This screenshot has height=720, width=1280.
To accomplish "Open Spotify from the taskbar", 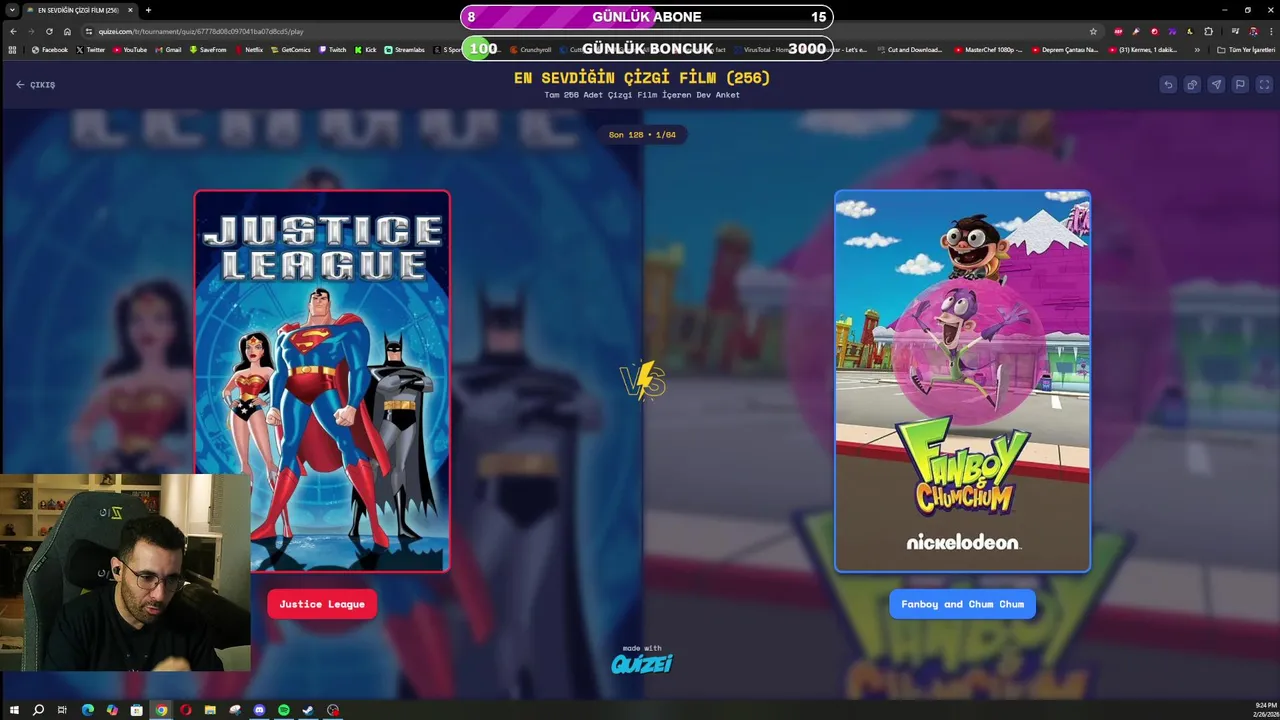I will pyautogui.click(x=284, y=710).
